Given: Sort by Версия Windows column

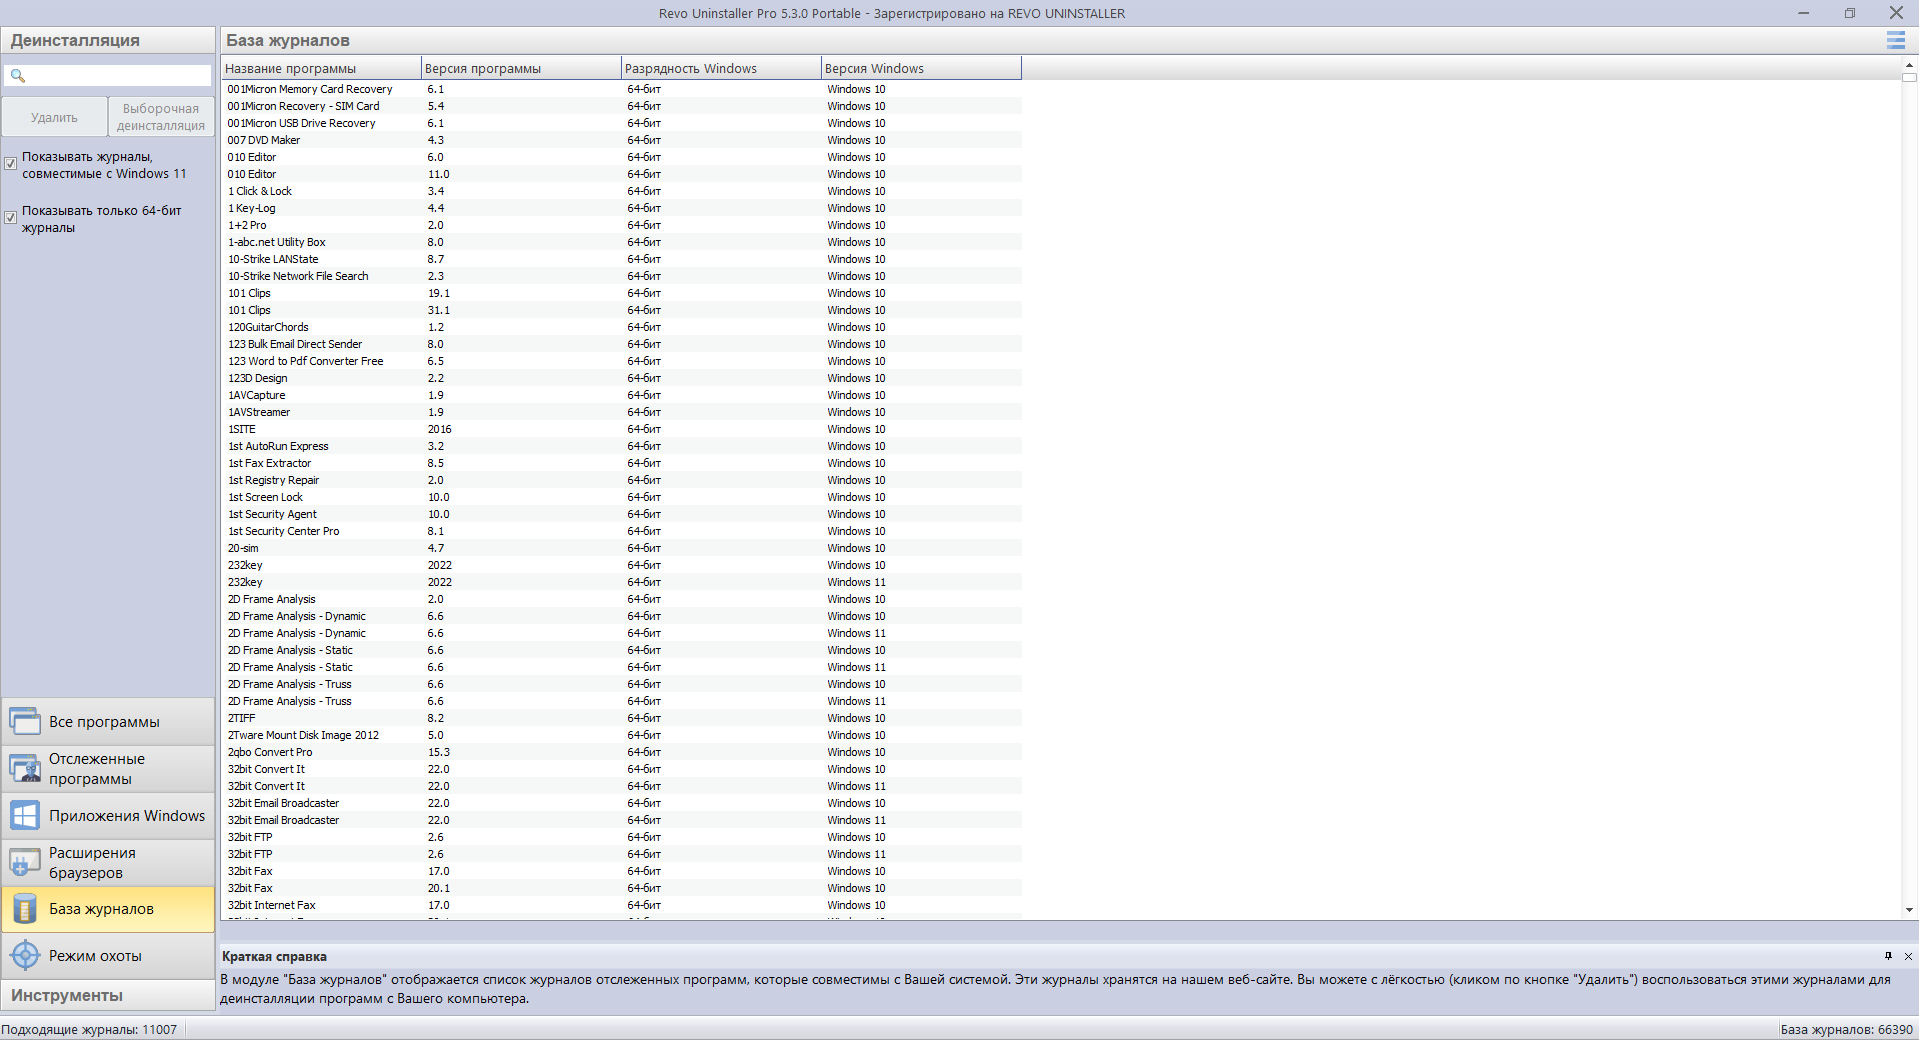Looking at the screenshot, I should coord(921,68).
